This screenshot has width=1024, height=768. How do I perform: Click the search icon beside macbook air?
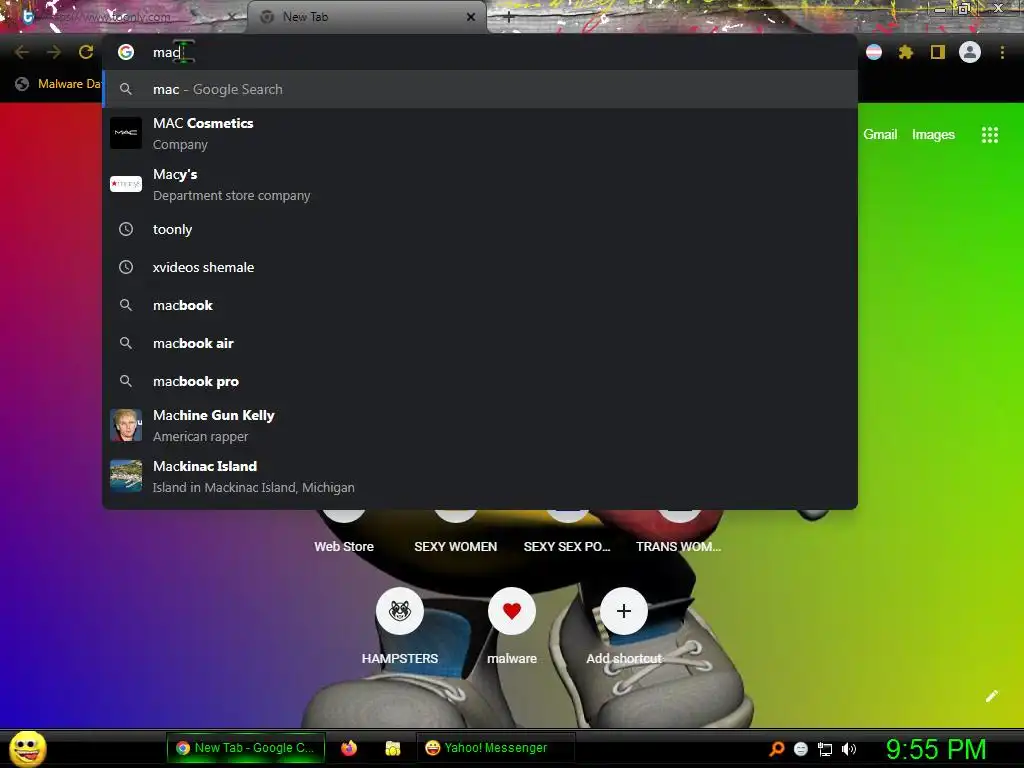(x=126, y=343)
